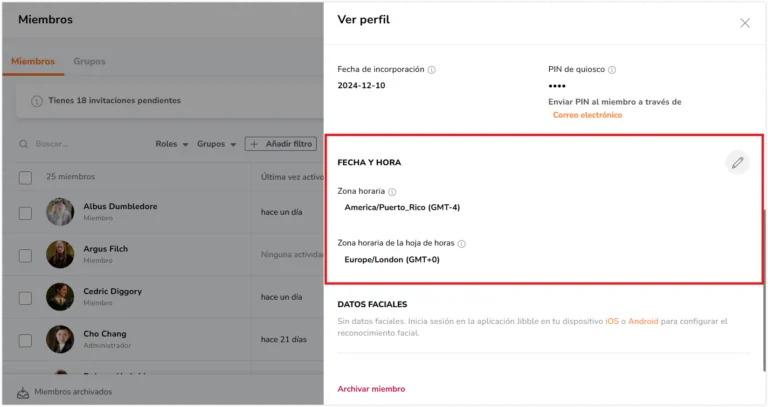Open Albus Dumbledore's avatar
Screen dimensions: 768x407
point(60,212)
